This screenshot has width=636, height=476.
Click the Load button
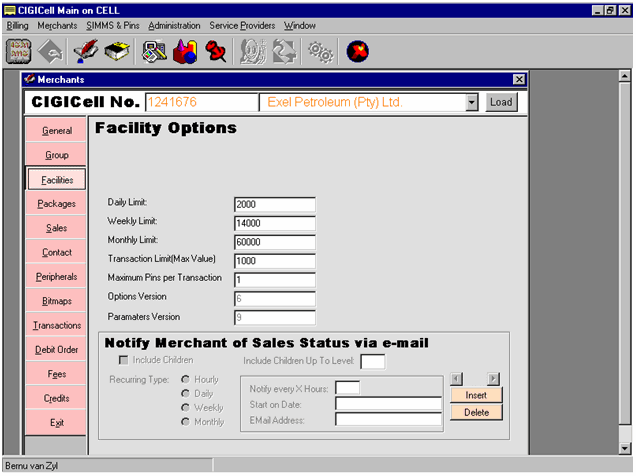pos(501,102)
